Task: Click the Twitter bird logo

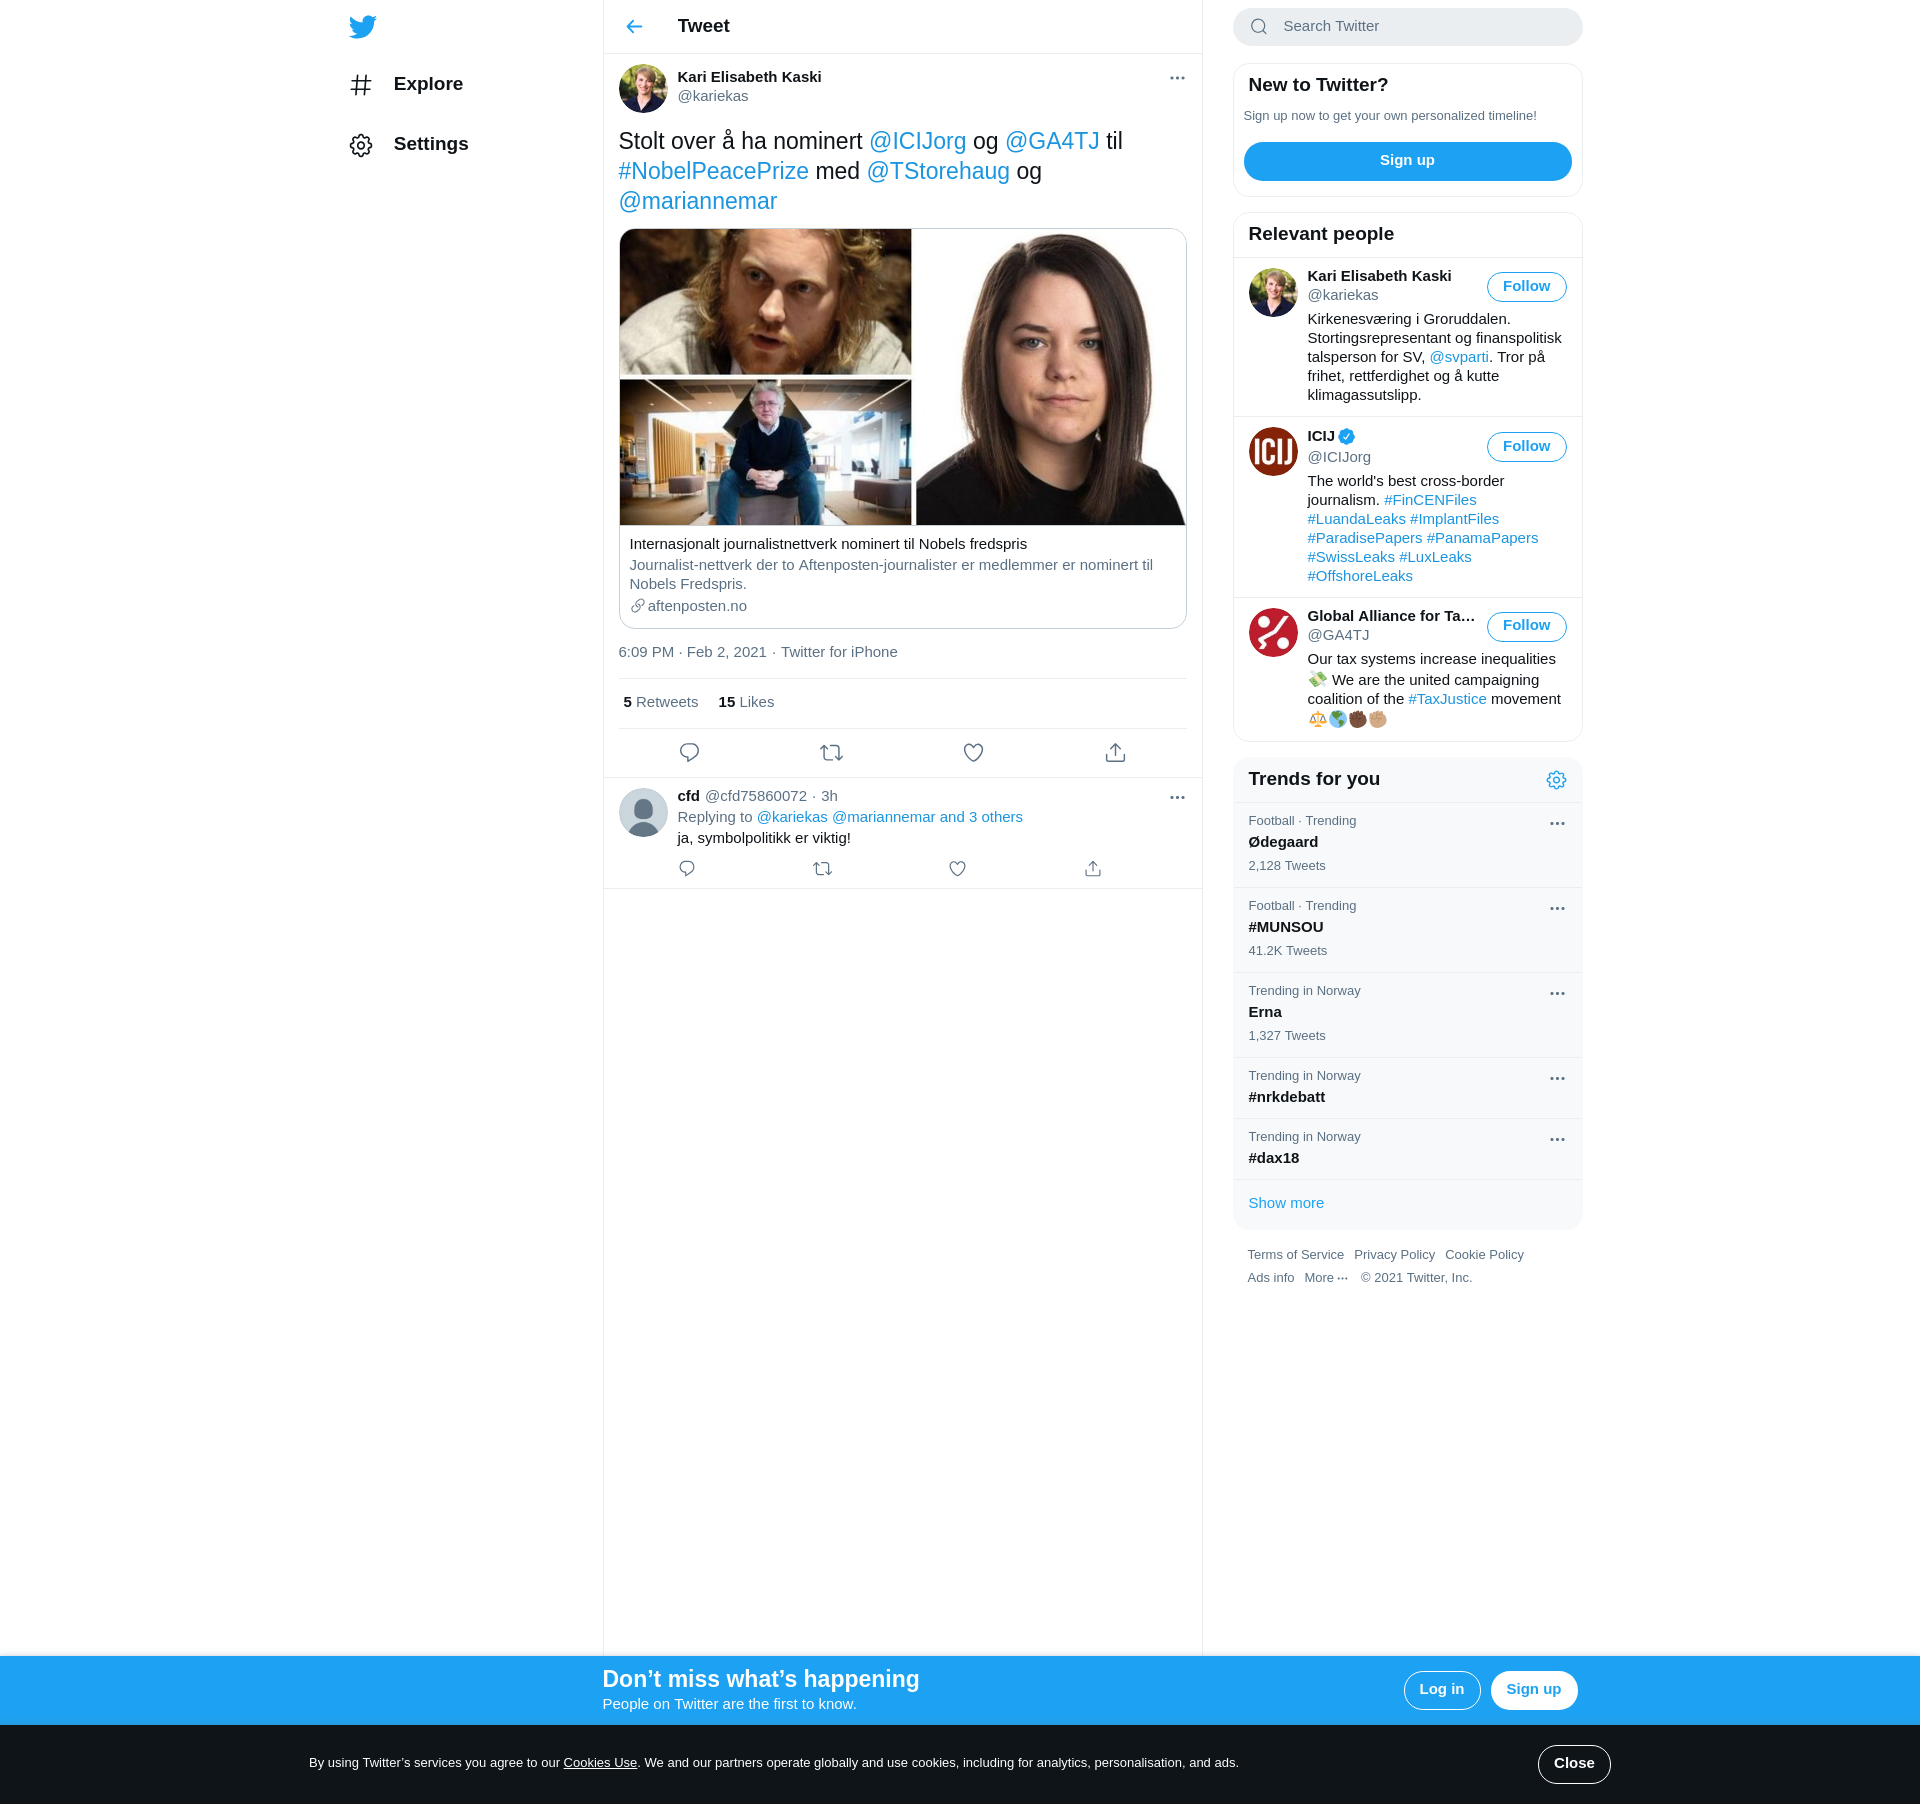Action: 362,27
